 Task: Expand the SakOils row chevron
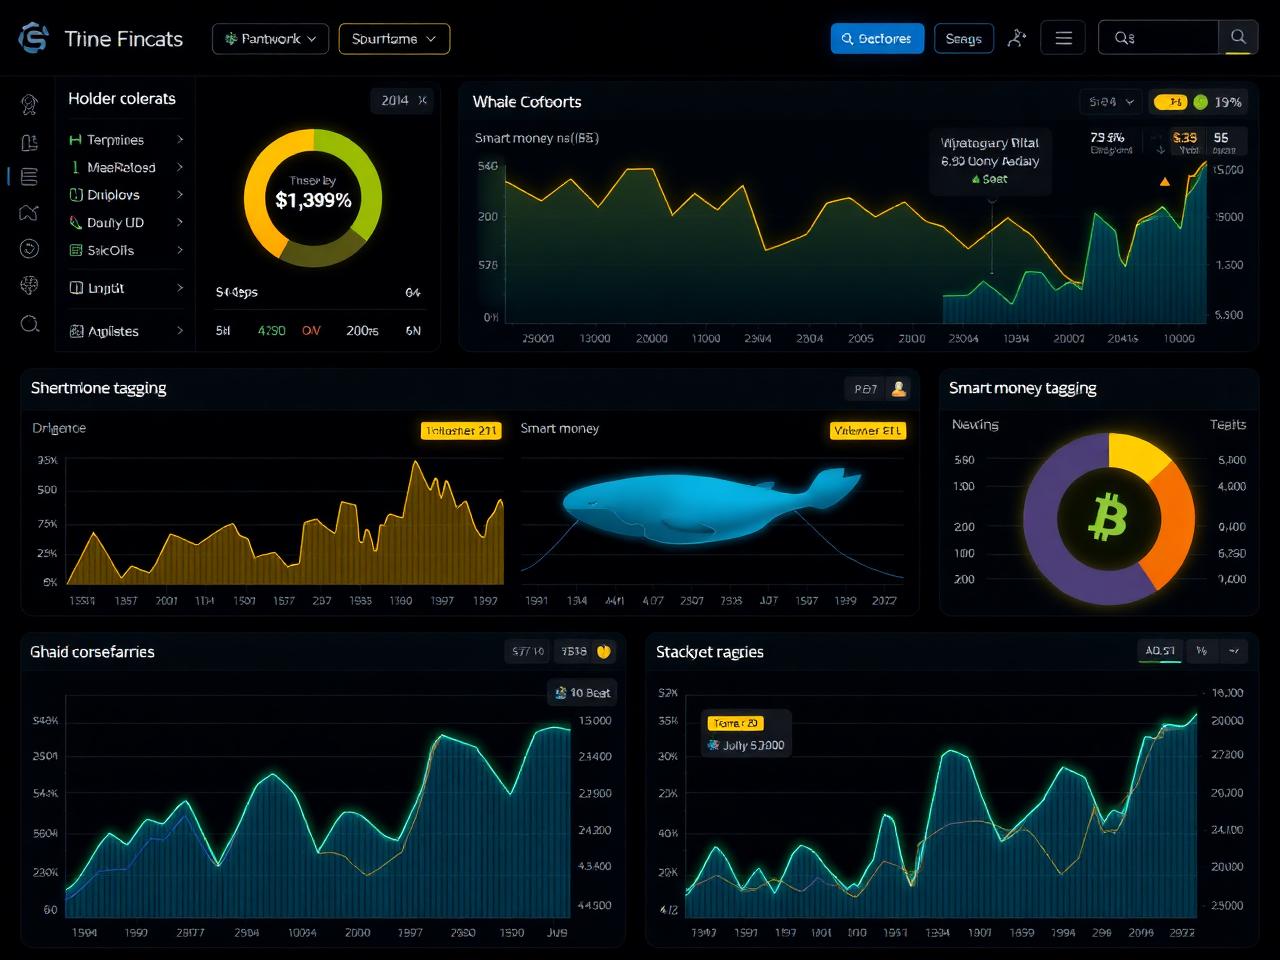click(180, 250)
